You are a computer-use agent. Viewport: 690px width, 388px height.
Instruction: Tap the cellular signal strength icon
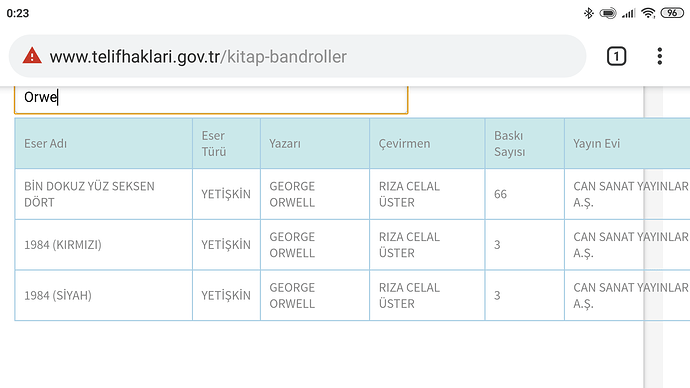tap(628, 14)
